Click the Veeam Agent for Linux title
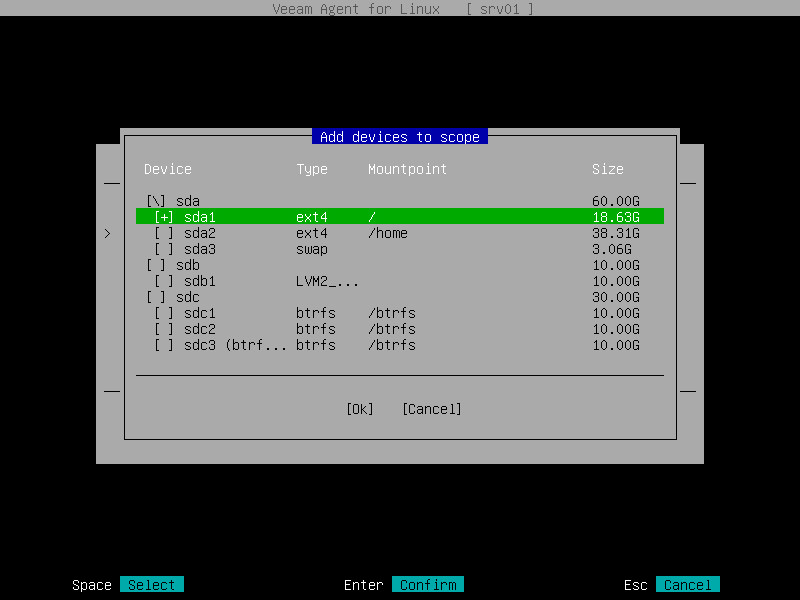 [x=356, y=9]
